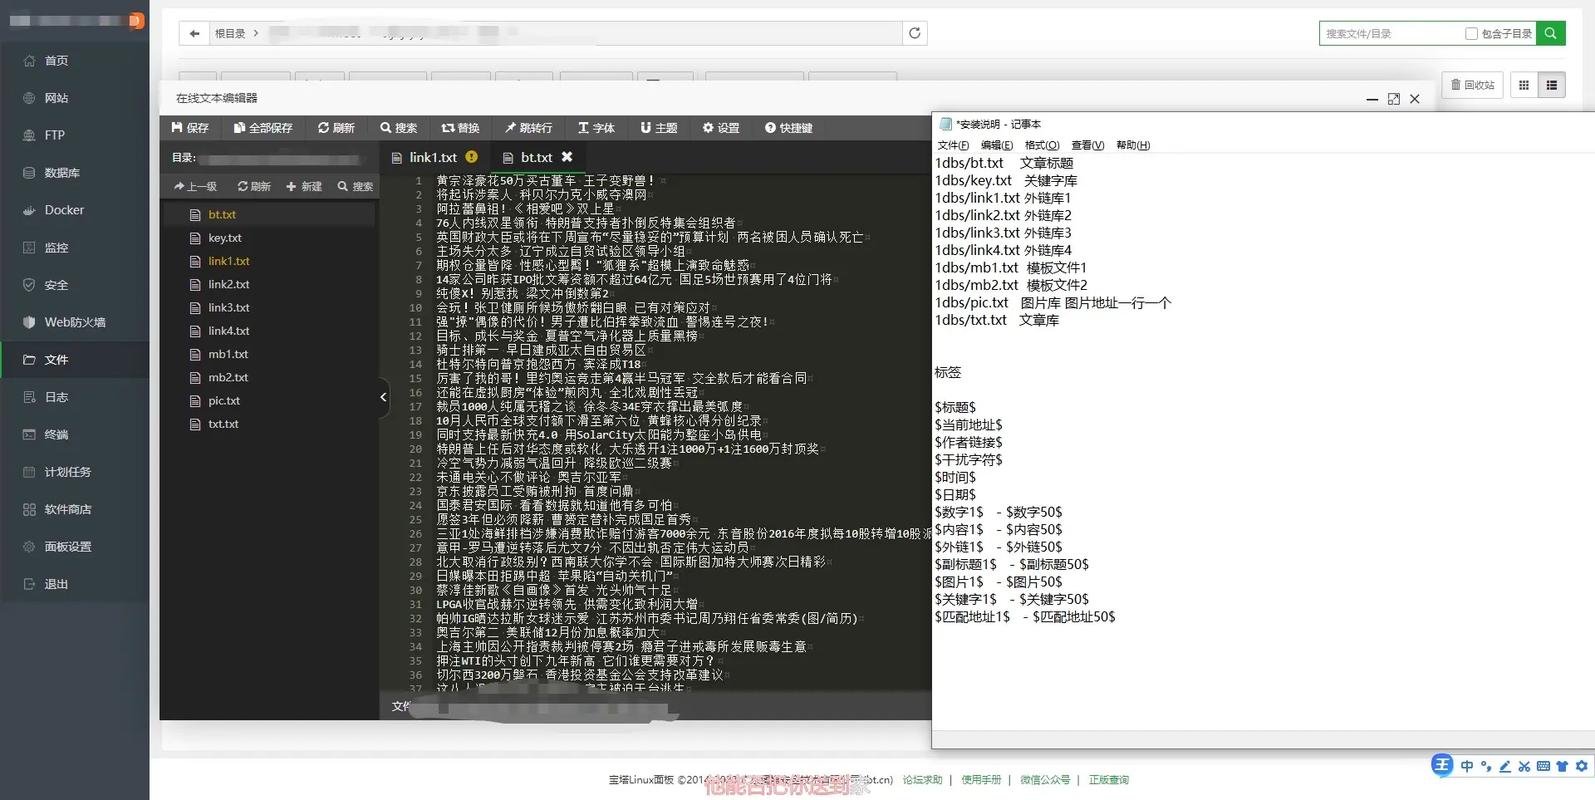This screenshot has height=800, width=1595.
Task: Toggle punctuation mode on IME bar
Action: (x=1486, y=767)
